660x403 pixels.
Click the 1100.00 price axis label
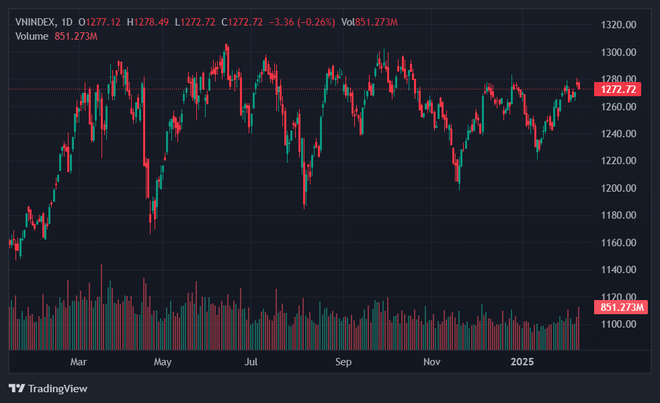[618, 324]
